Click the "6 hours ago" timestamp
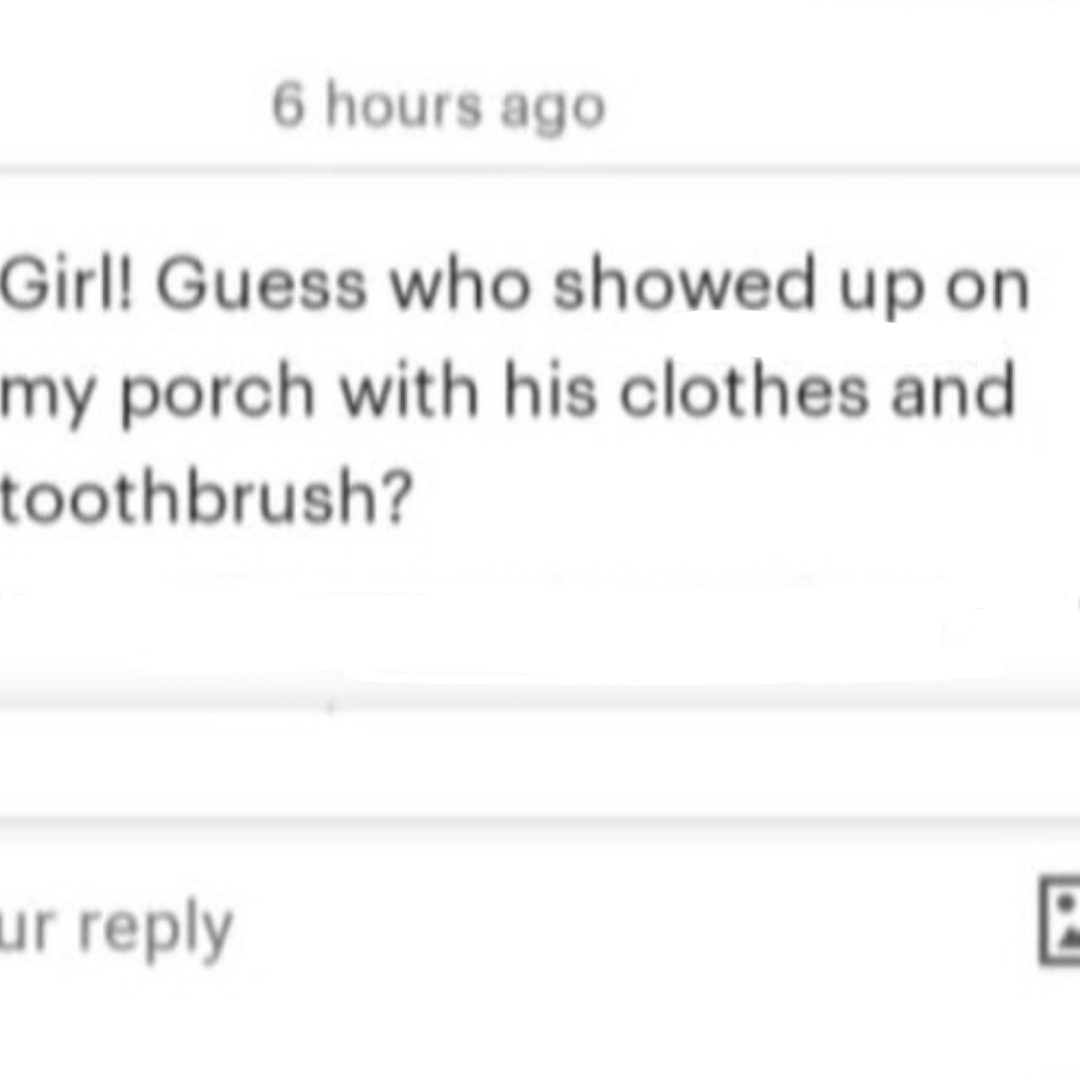This screenshot has height=1080, width=1080. pyautogui.click(x=438, y=106)
